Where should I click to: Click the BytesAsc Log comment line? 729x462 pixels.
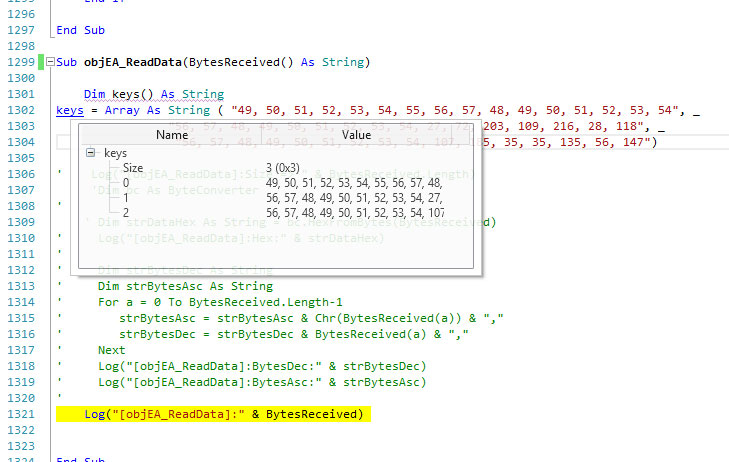[262, 382]
